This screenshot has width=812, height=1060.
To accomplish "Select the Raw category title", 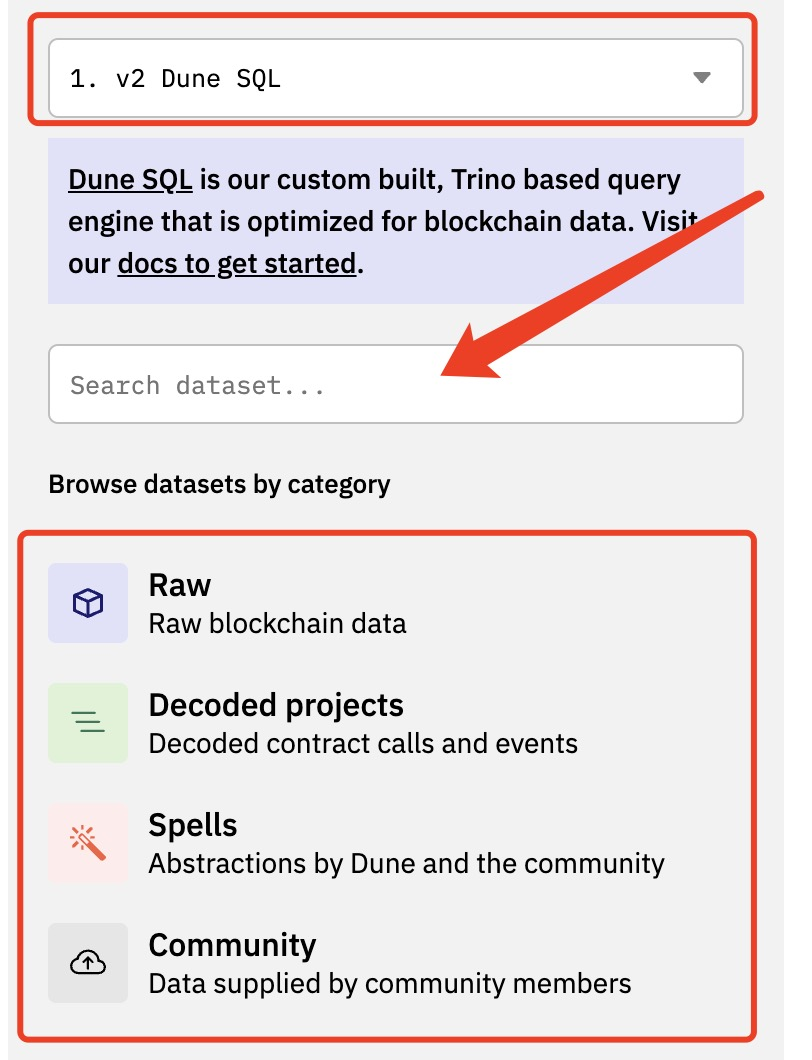I will click(x=180, y=585).
